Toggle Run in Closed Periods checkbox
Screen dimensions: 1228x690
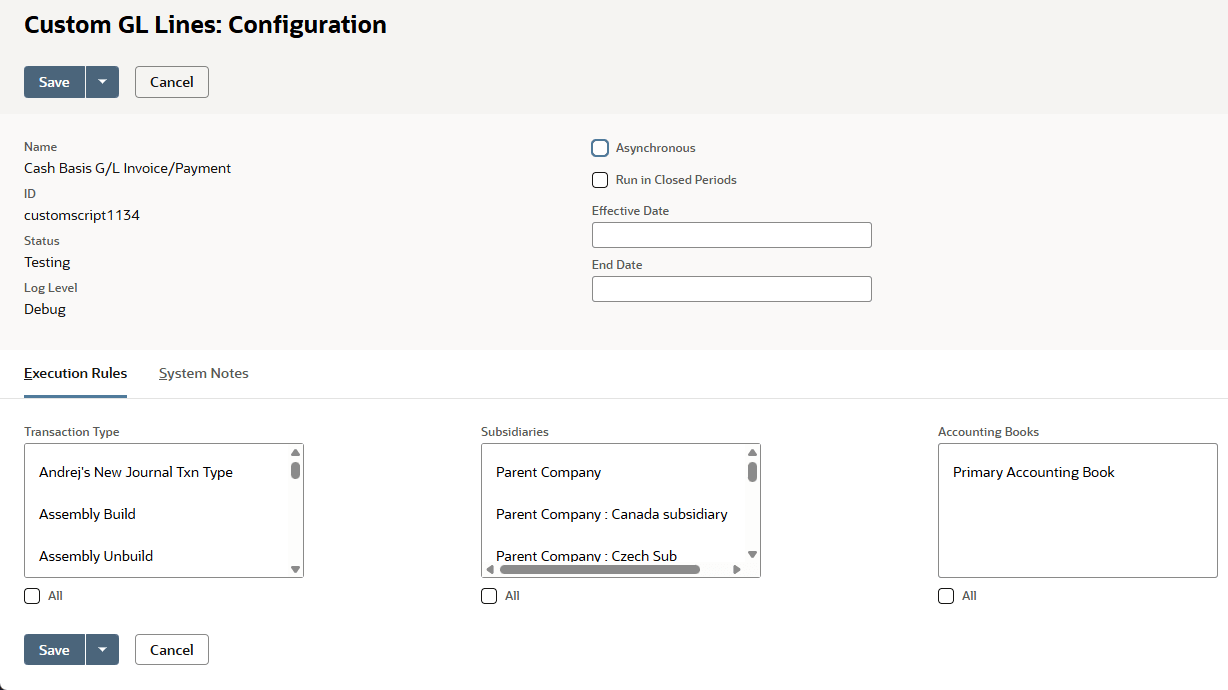(x=600, y=180)
